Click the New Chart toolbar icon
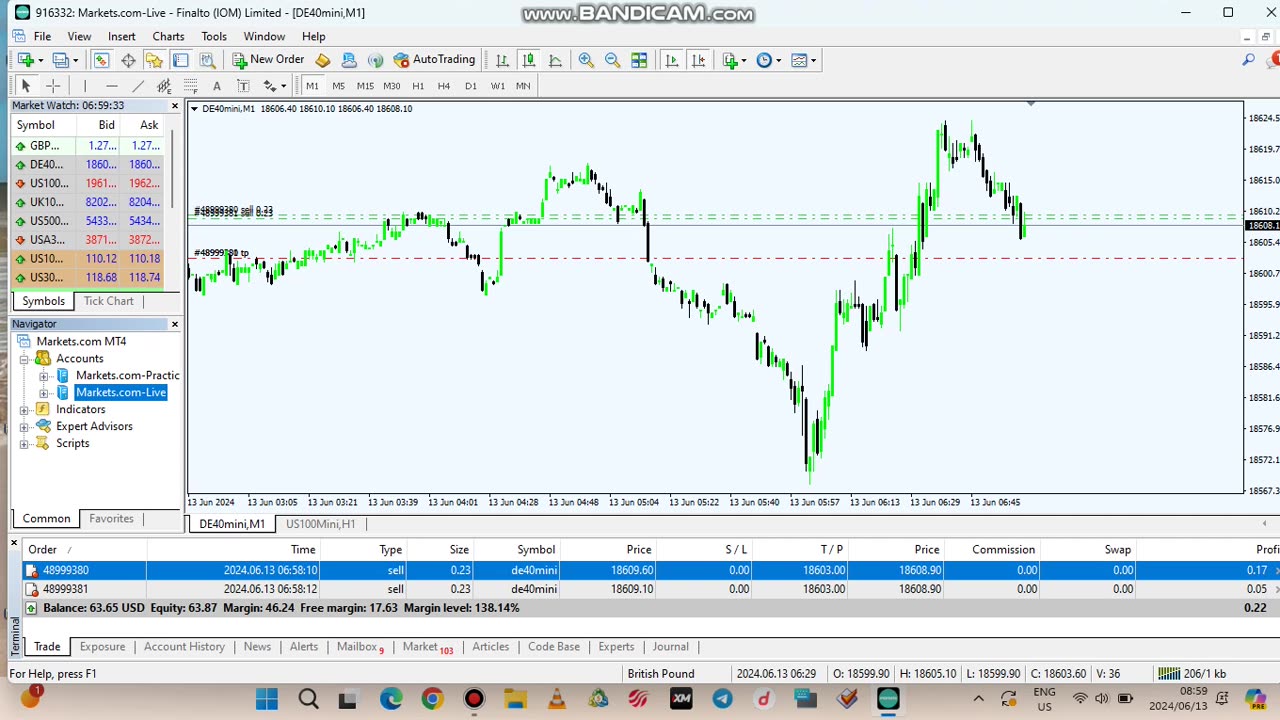1280x720 pixels. pyautogui.click(x=26, y=60)
